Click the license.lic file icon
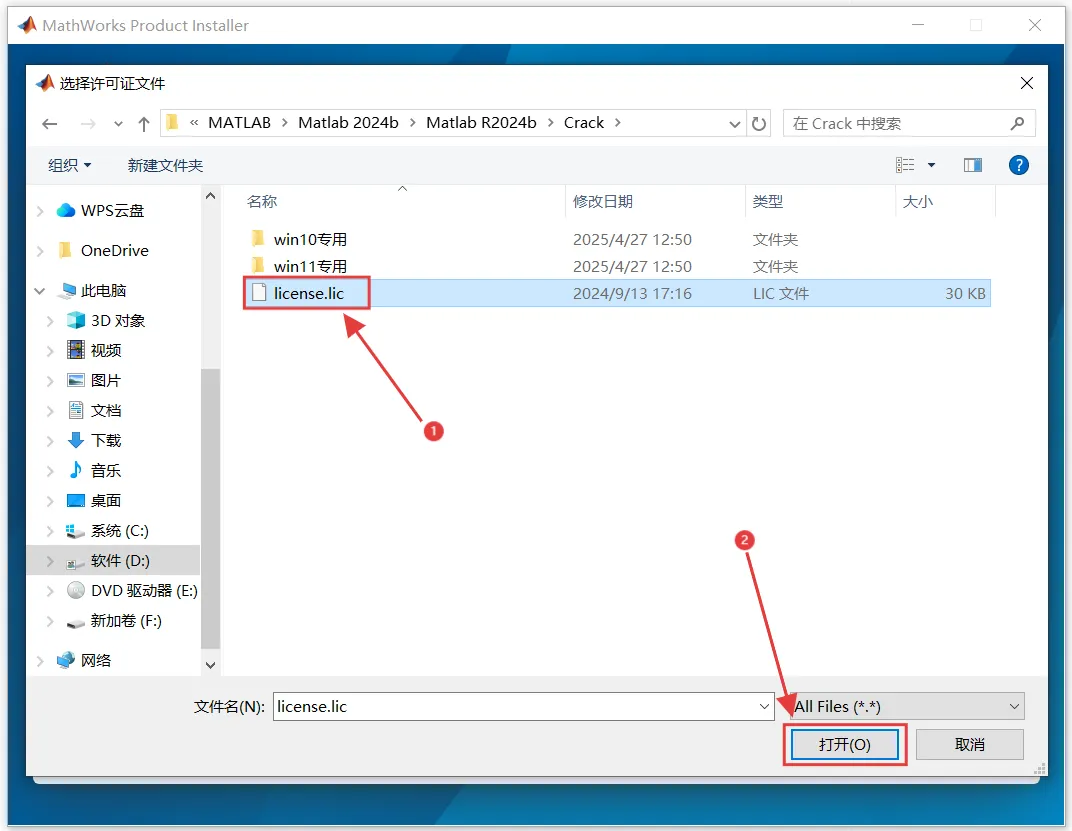This screenshot has height=831, width=1072. [x=258, y=293]
